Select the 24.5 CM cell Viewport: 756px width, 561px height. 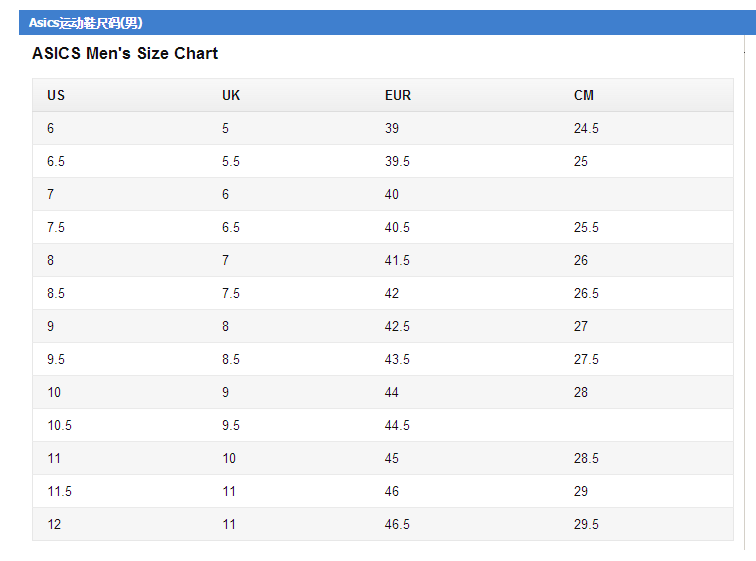(586, 129)
